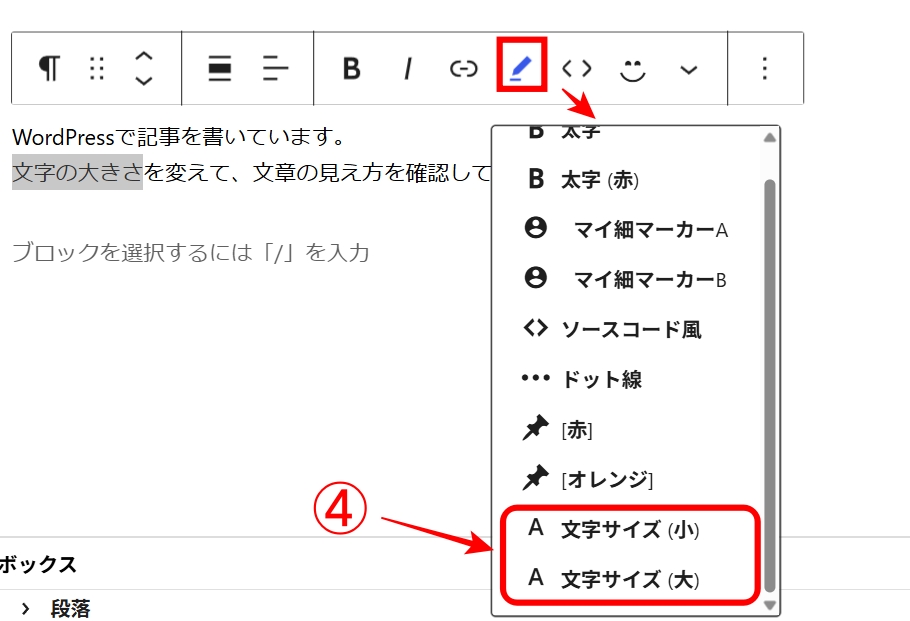Viewport: 910px width, 621px height.
Task: Toggle bold formatting in block toolbar
Action: (351, 68)
